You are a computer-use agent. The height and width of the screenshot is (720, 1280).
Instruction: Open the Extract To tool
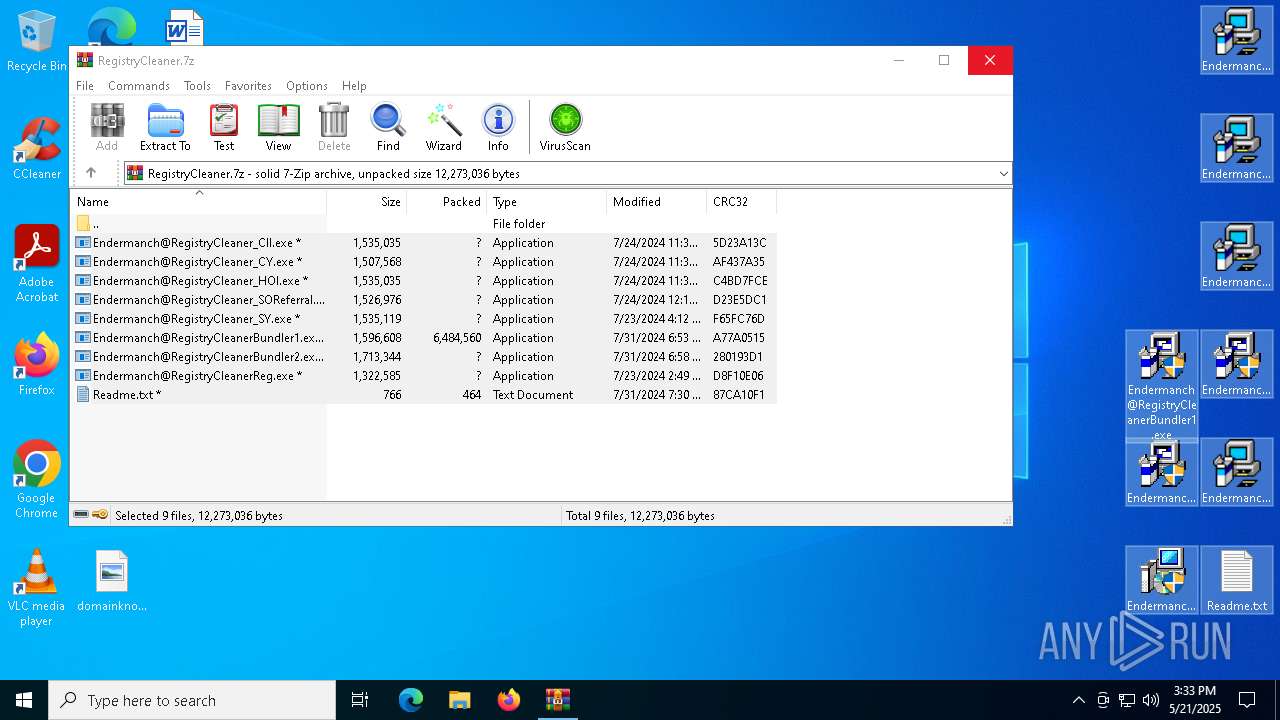tap(165, 127)
